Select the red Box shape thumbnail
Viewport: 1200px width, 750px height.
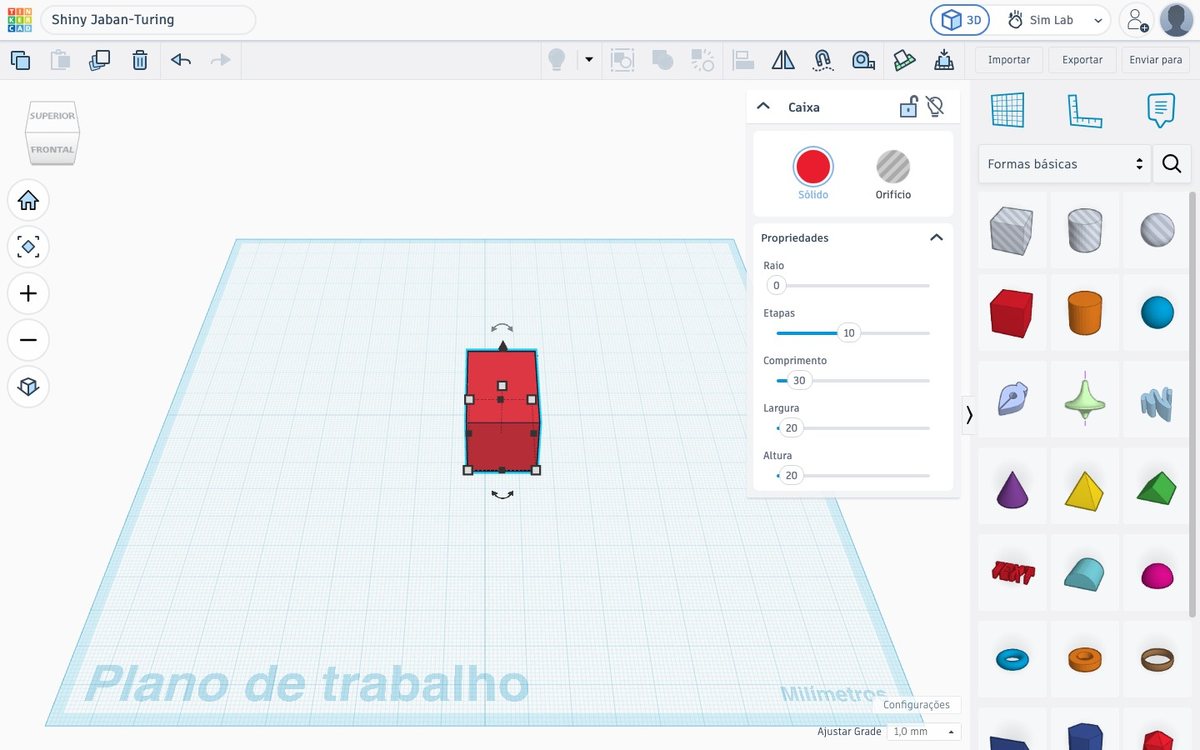pos(1011,313)
